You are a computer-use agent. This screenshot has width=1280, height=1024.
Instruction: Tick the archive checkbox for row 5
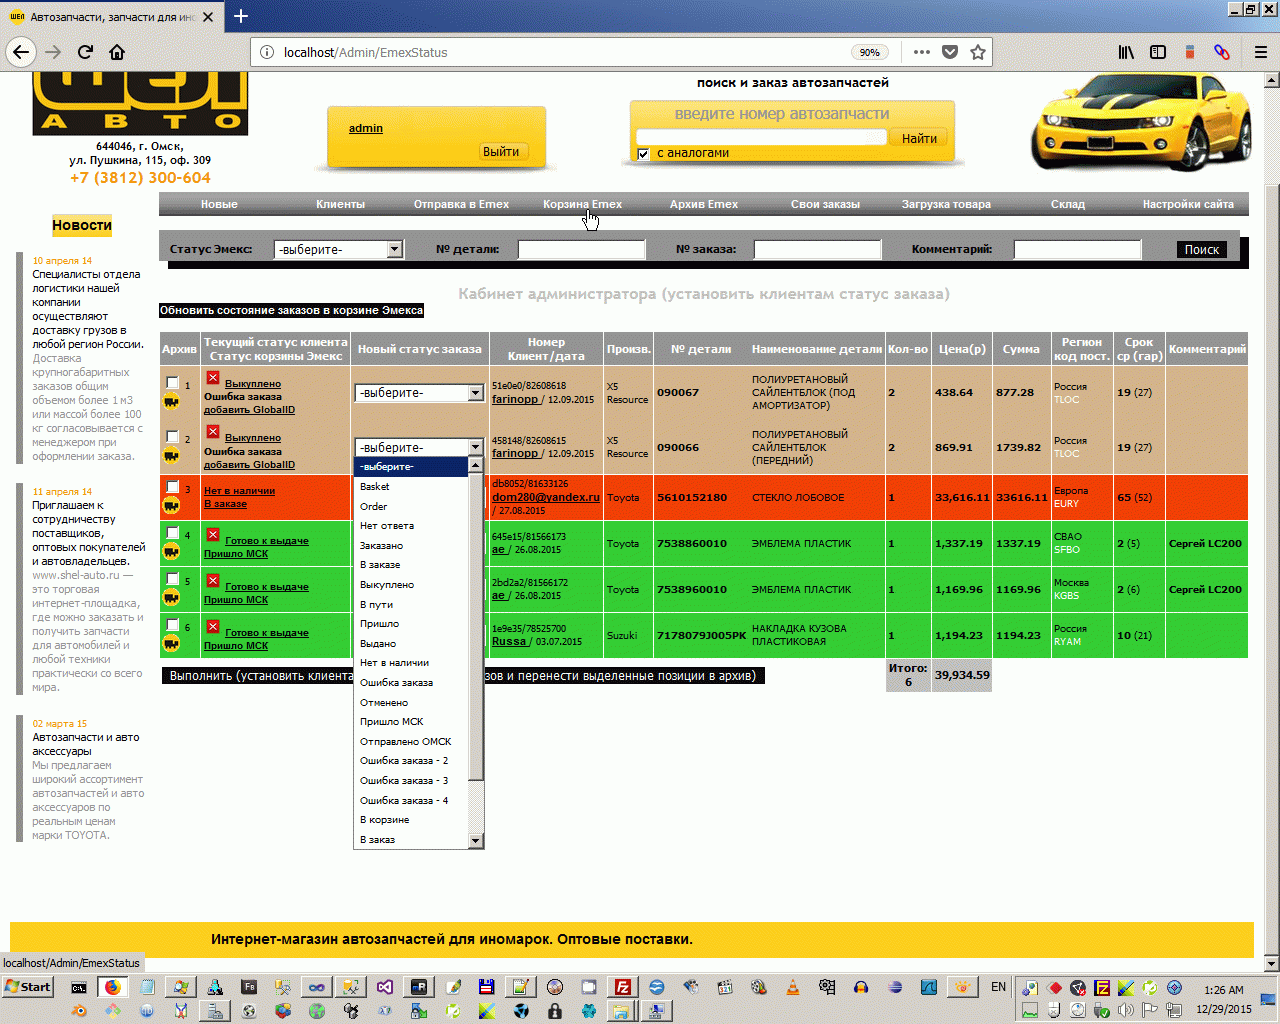coord(172,578)
